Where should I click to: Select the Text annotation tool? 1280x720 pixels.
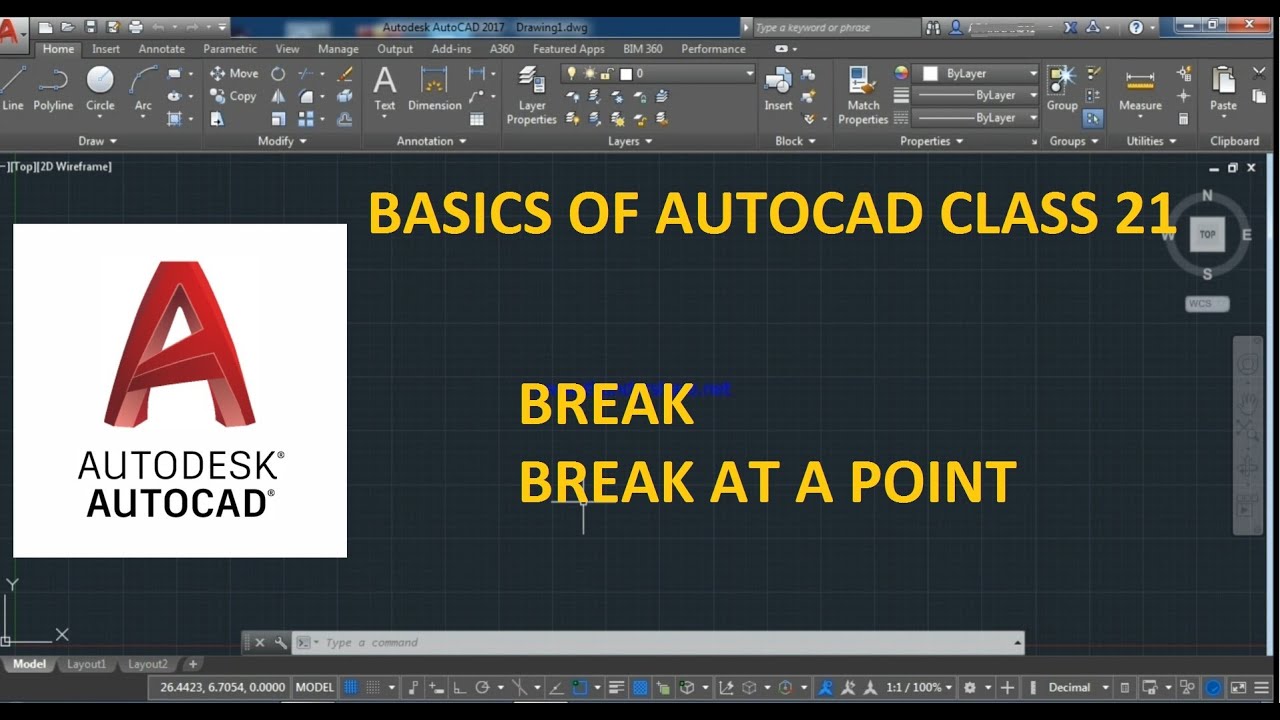pos(385,88)
